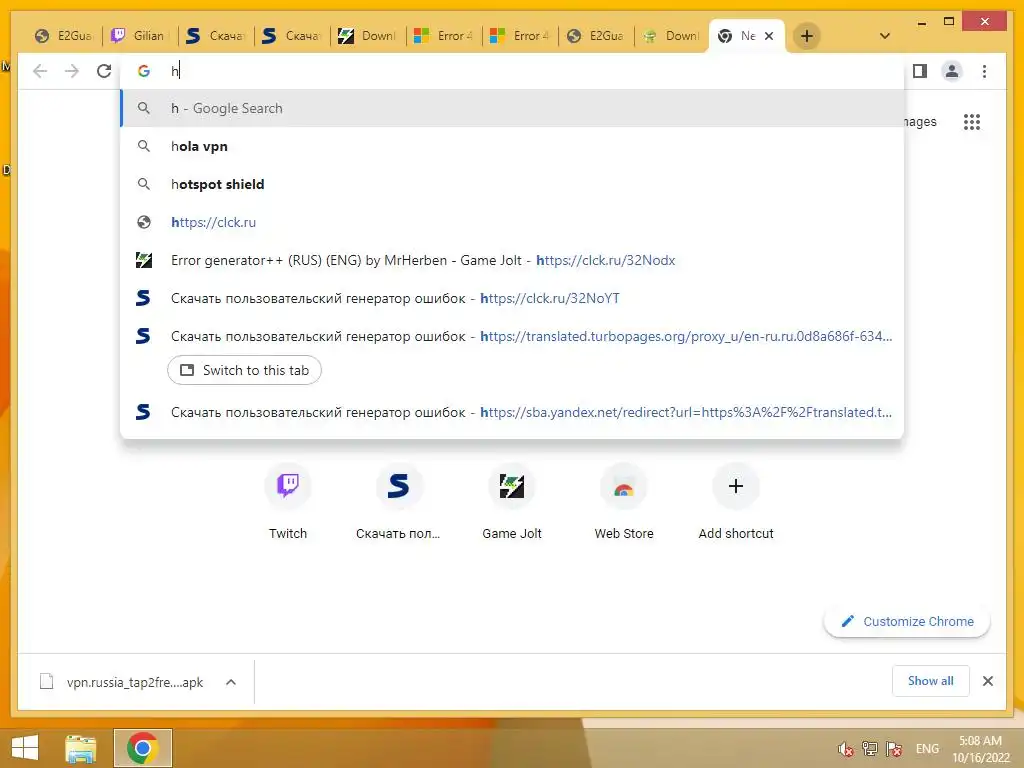Open the Windows Start button
This screenshot has height=768, width=1024.
25,748
